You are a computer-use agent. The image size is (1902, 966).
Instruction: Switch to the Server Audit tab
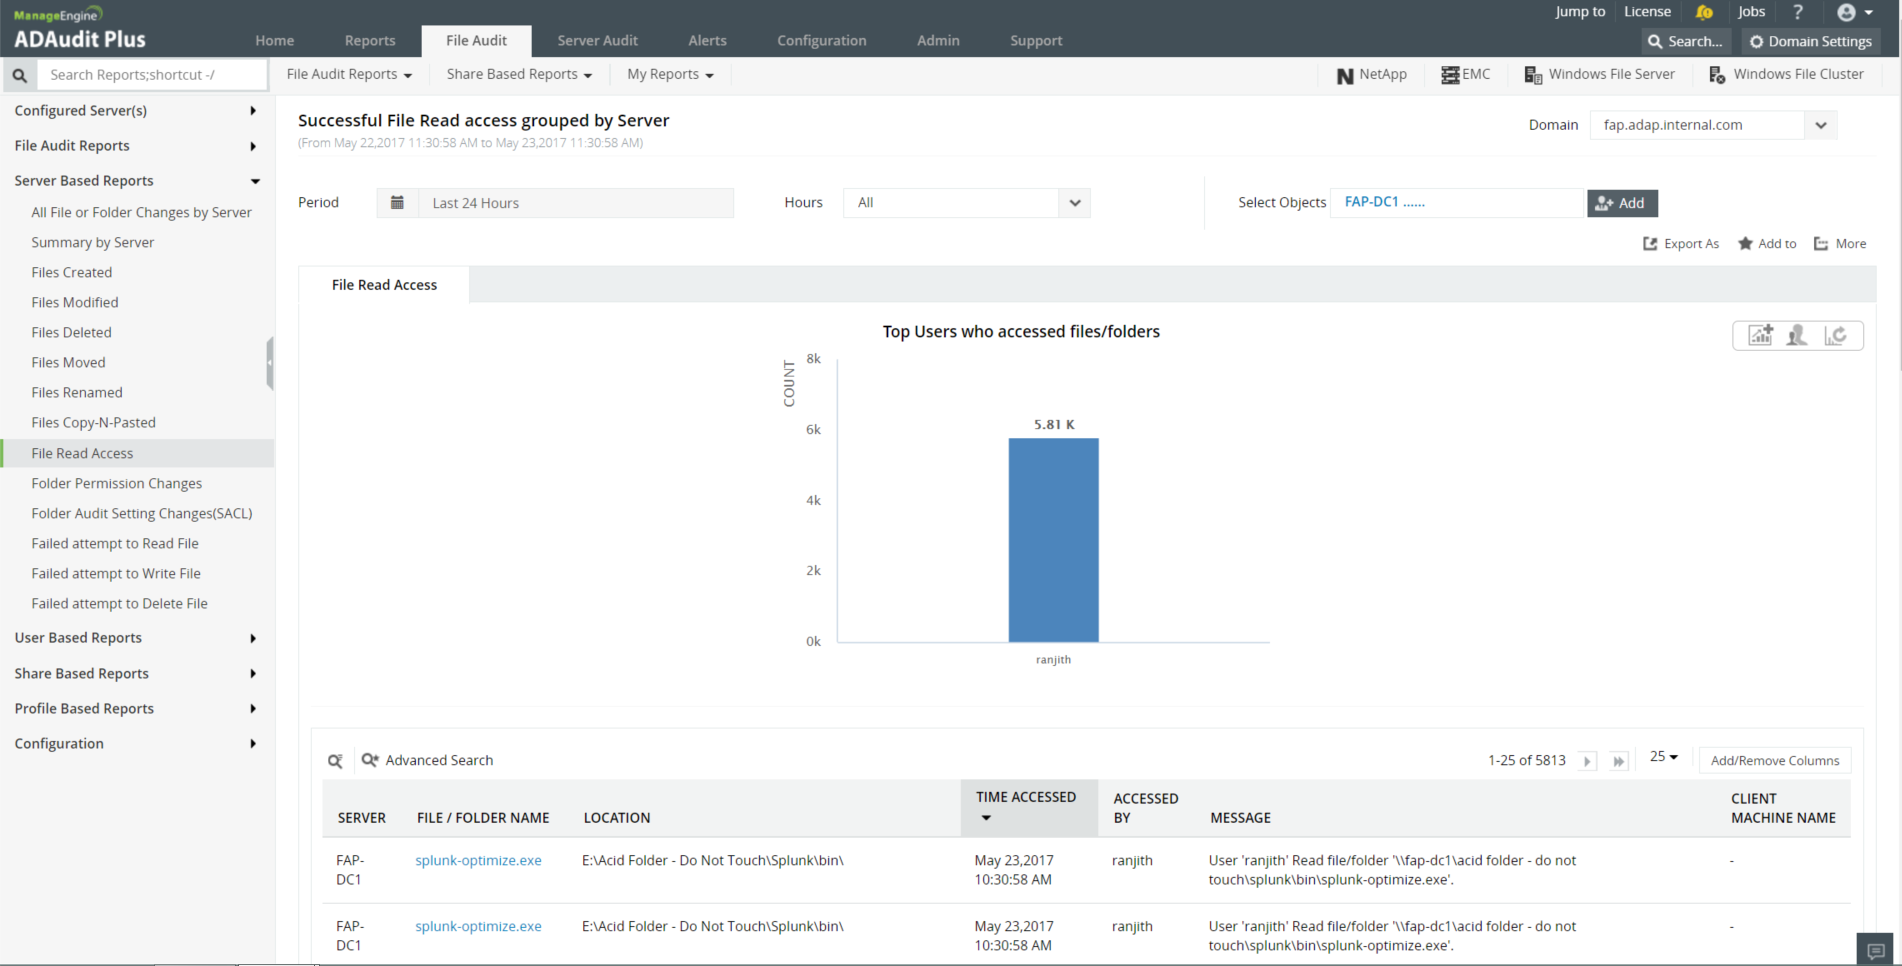pos(597,41)
